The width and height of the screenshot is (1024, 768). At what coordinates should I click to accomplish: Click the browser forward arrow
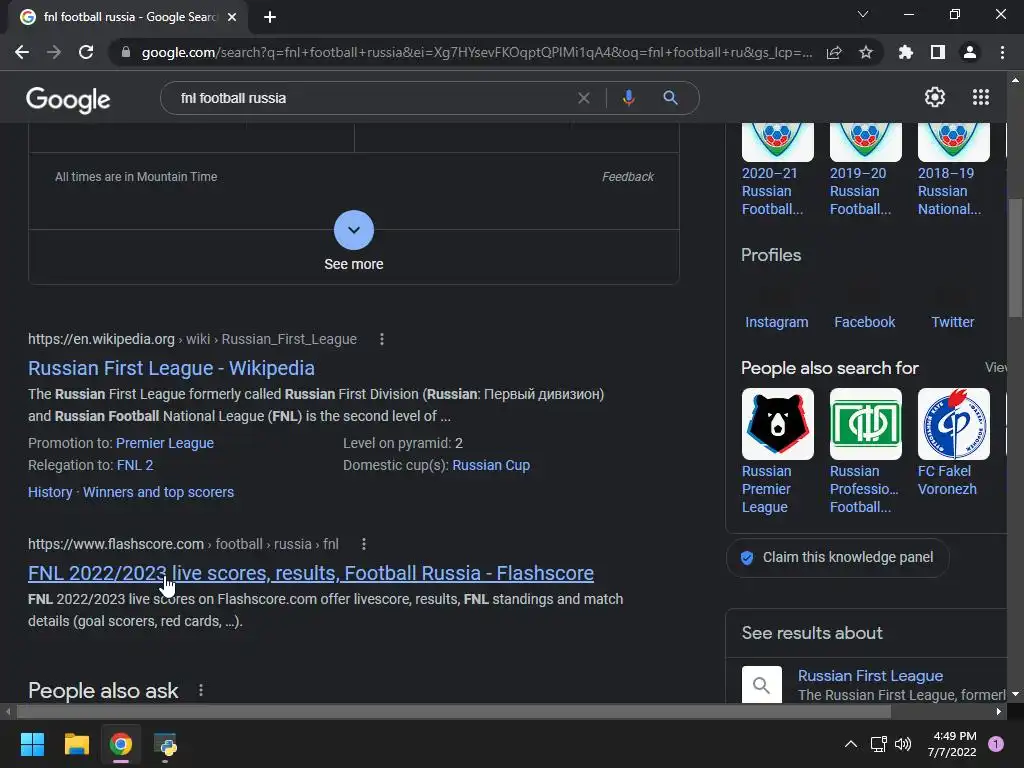pos(54,52)
